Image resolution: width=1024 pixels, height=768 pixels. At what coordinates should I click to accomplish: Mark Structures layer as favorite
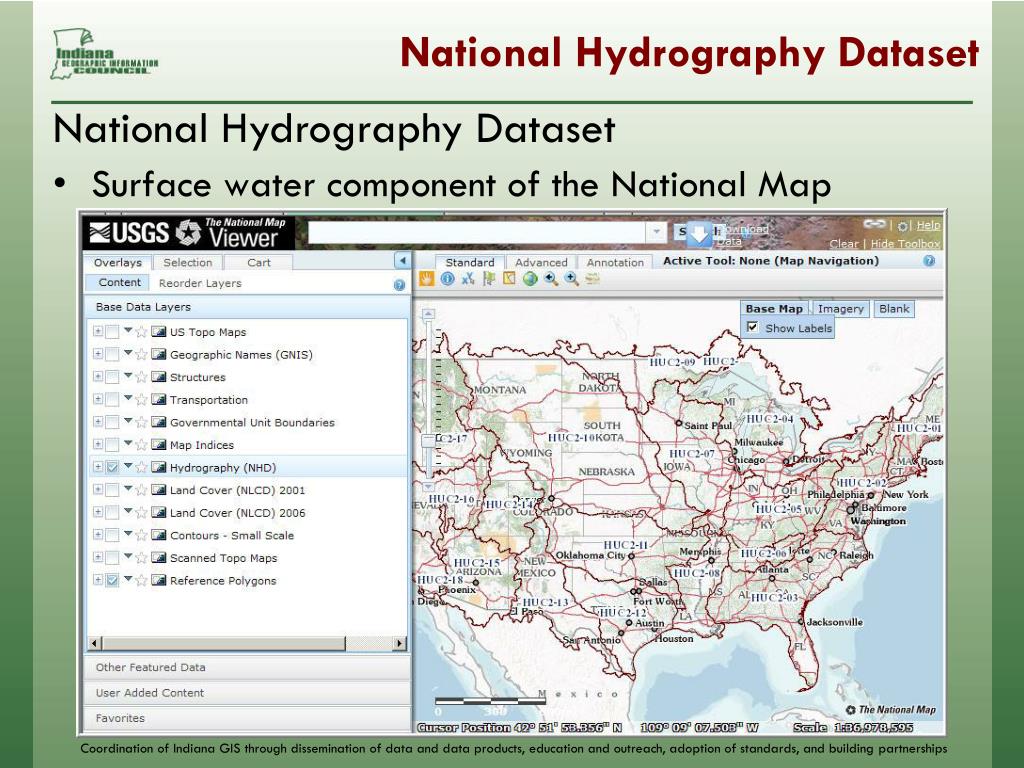coord(141,377)
